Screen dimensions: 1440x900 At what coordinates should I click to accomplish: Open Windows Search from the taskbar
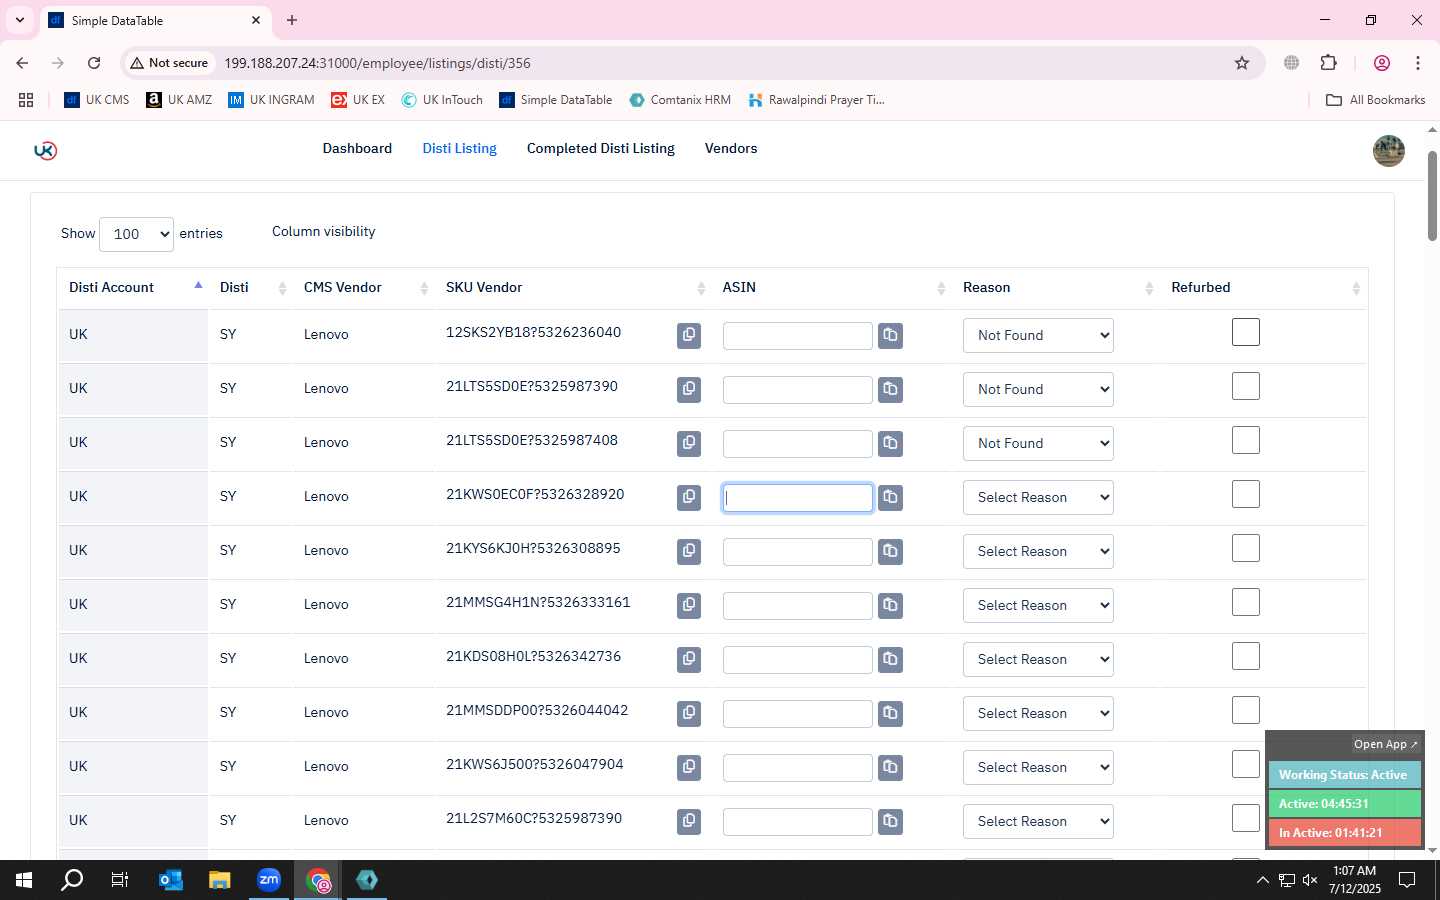pos(72,880)
